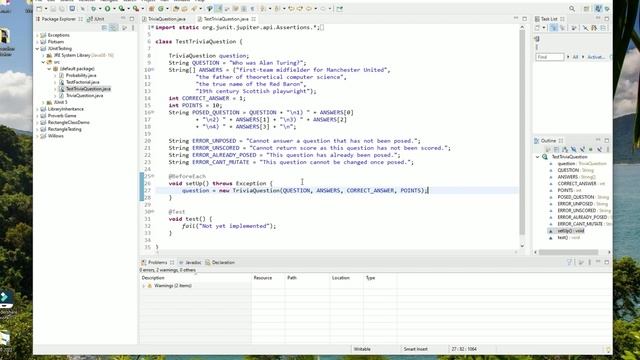This screenshot has width=640, height=360.
Task: Expand the Warnings (2 items) row
Action: 143,286
